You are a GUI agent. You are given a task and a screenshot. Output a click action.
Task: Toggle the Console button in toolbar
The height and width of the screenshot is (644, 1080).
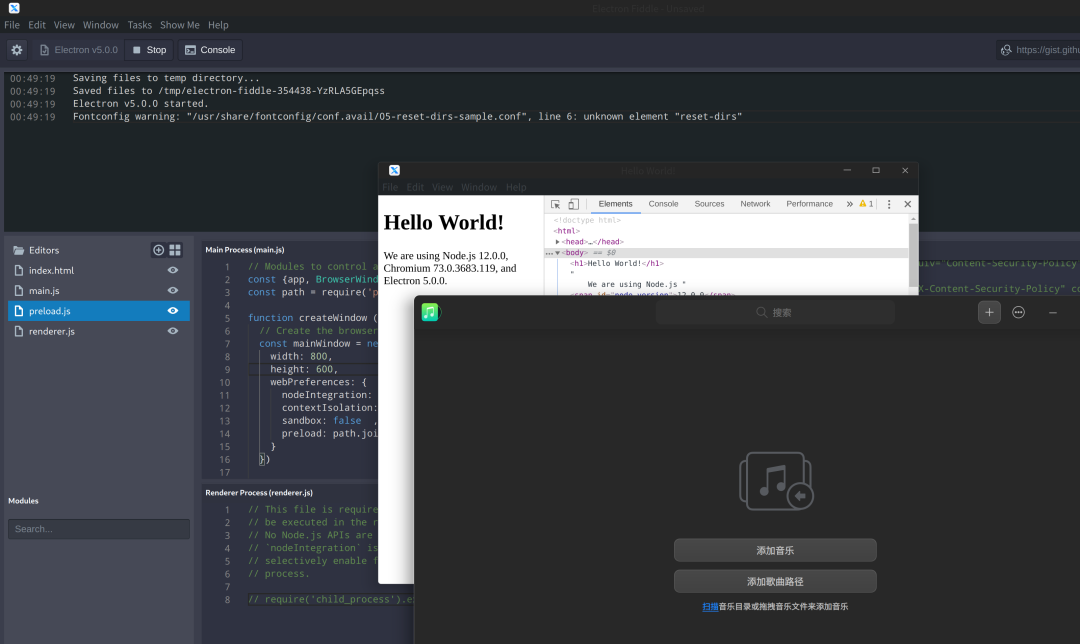click(210, 50)
